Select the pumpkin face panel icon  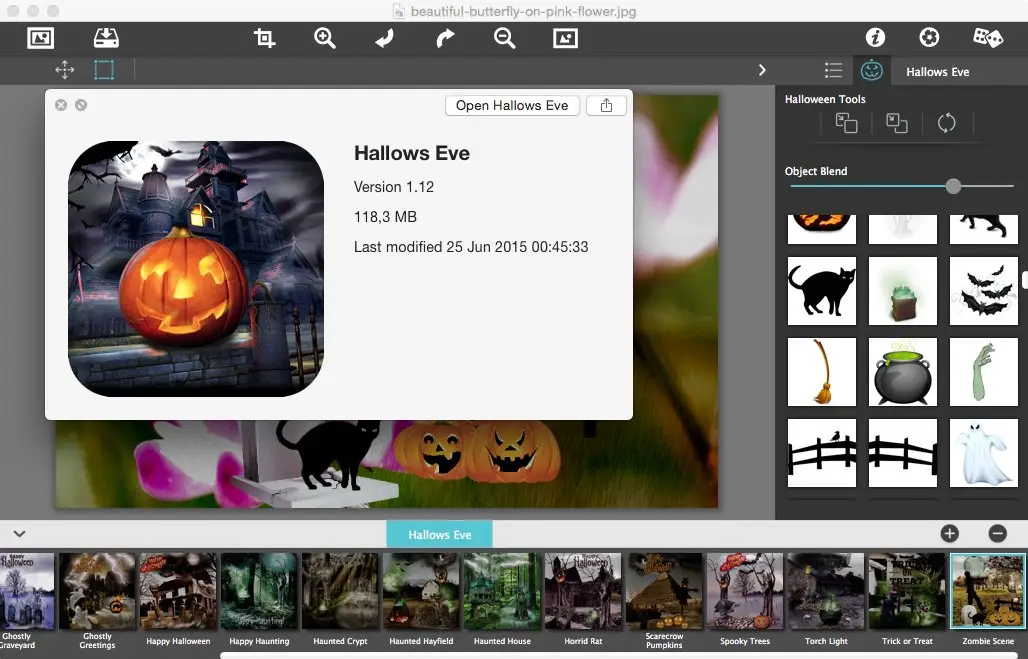point(871,70)
